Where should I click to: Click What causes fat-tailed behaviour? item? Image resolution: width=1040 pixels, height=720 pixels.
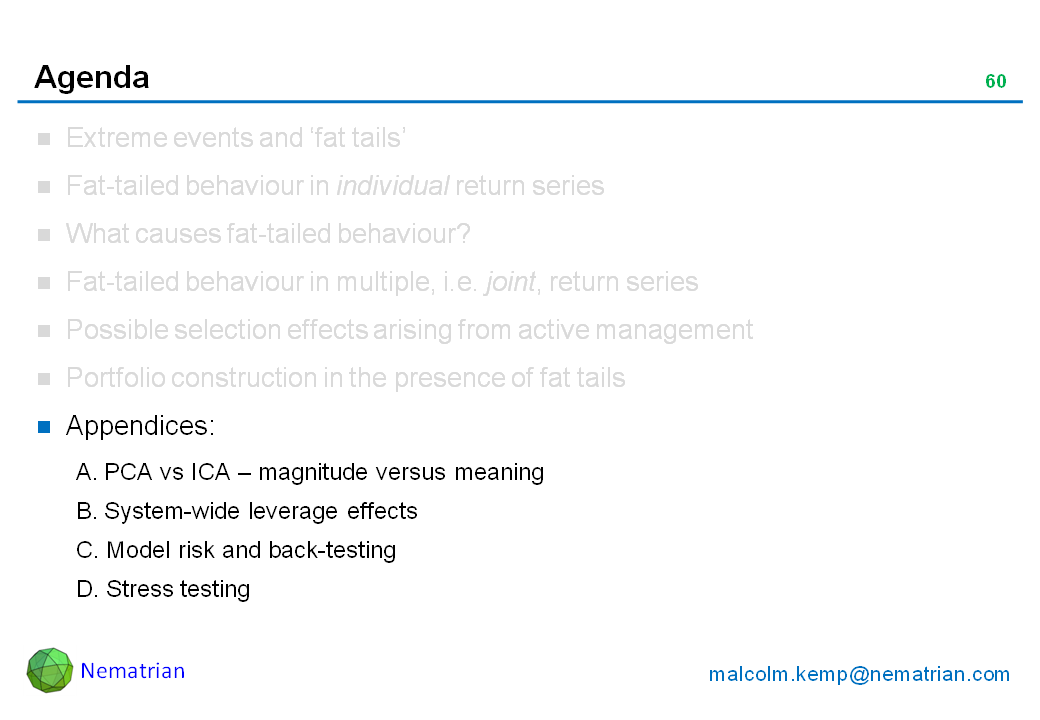point(268,234)
